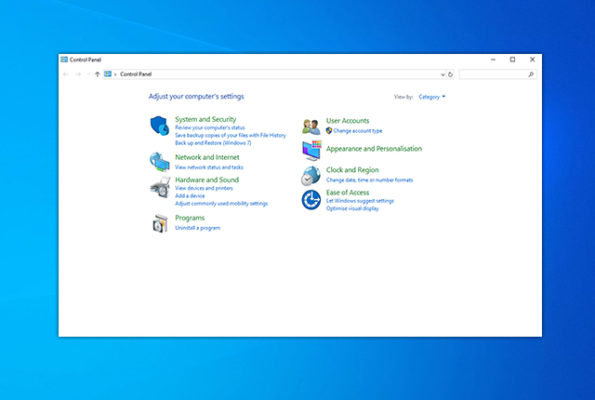Open Appearance and Personalisation category
595x400 pixels.
374,149
